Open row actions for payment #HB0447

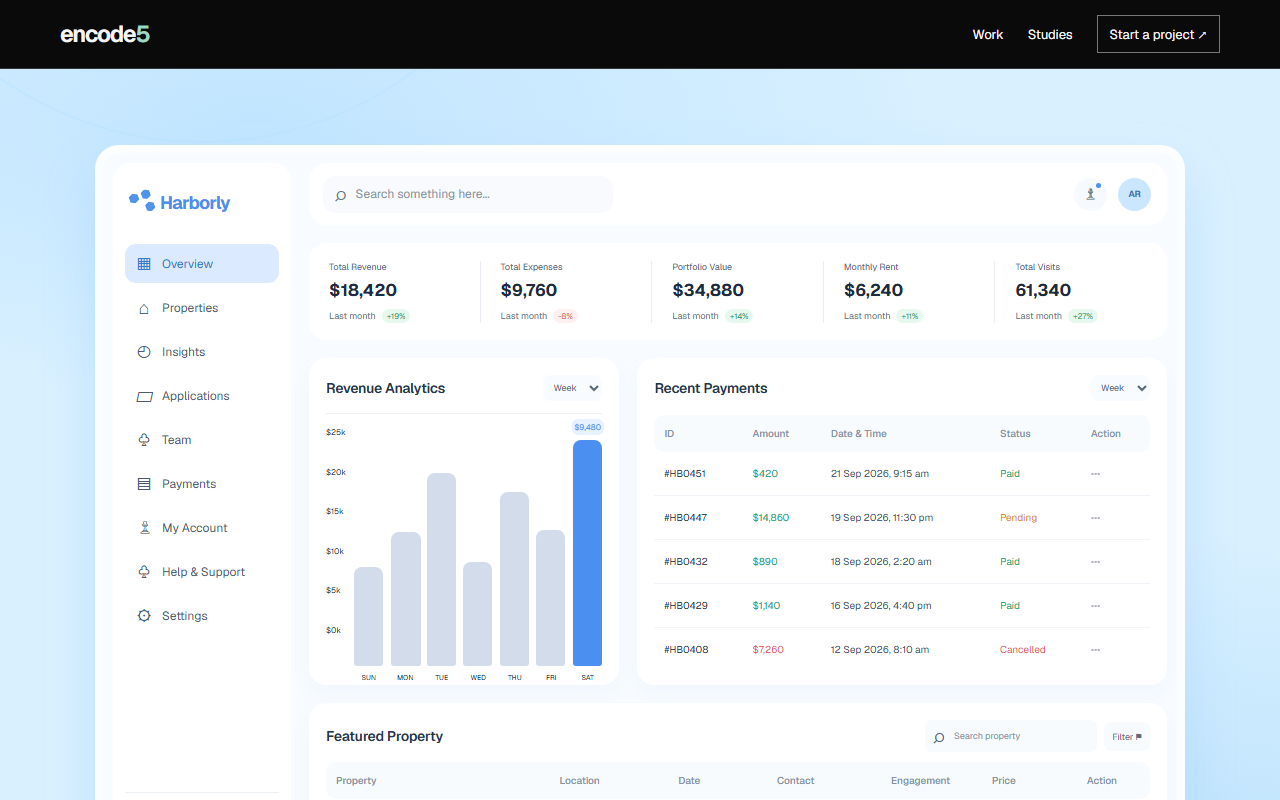(x=1095, y=518)
